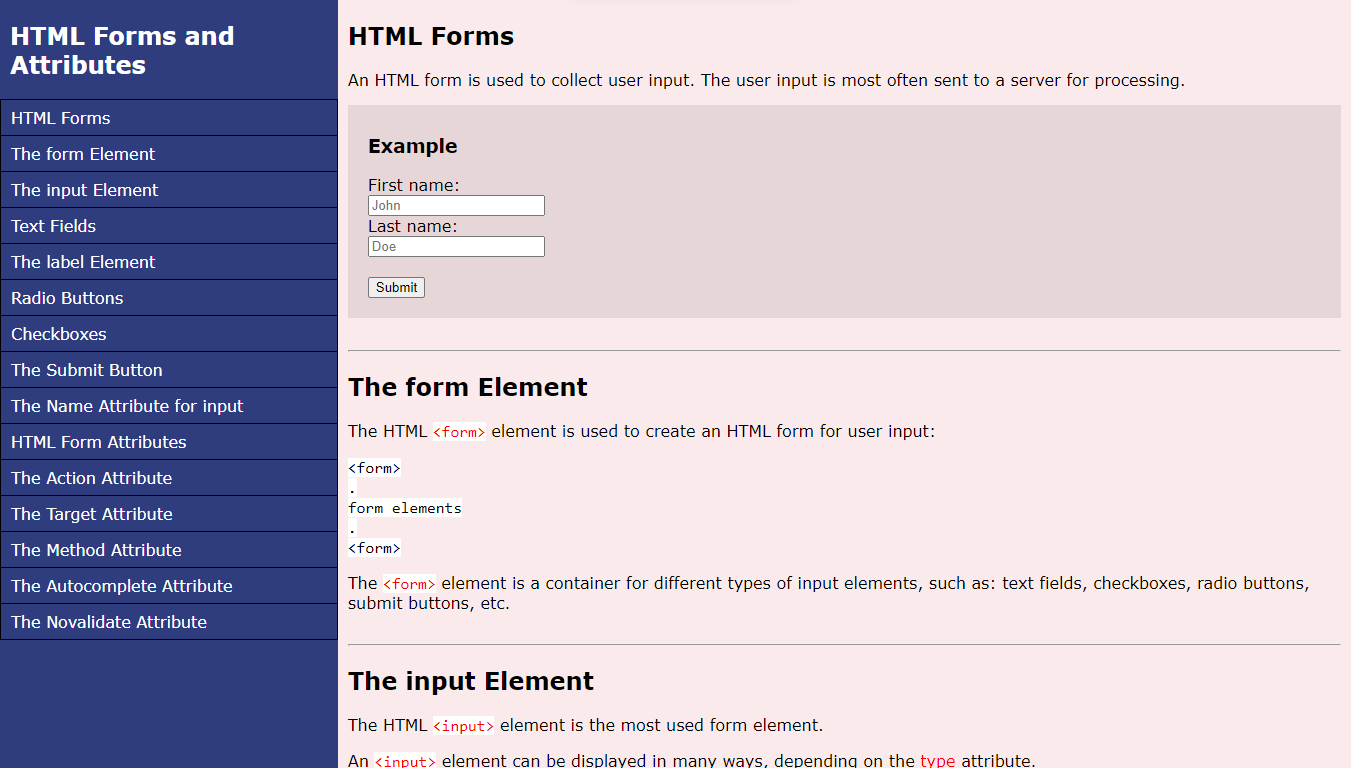
Task: Click the 'HTML Forms' main heading
Action: (x=431, y=37)
